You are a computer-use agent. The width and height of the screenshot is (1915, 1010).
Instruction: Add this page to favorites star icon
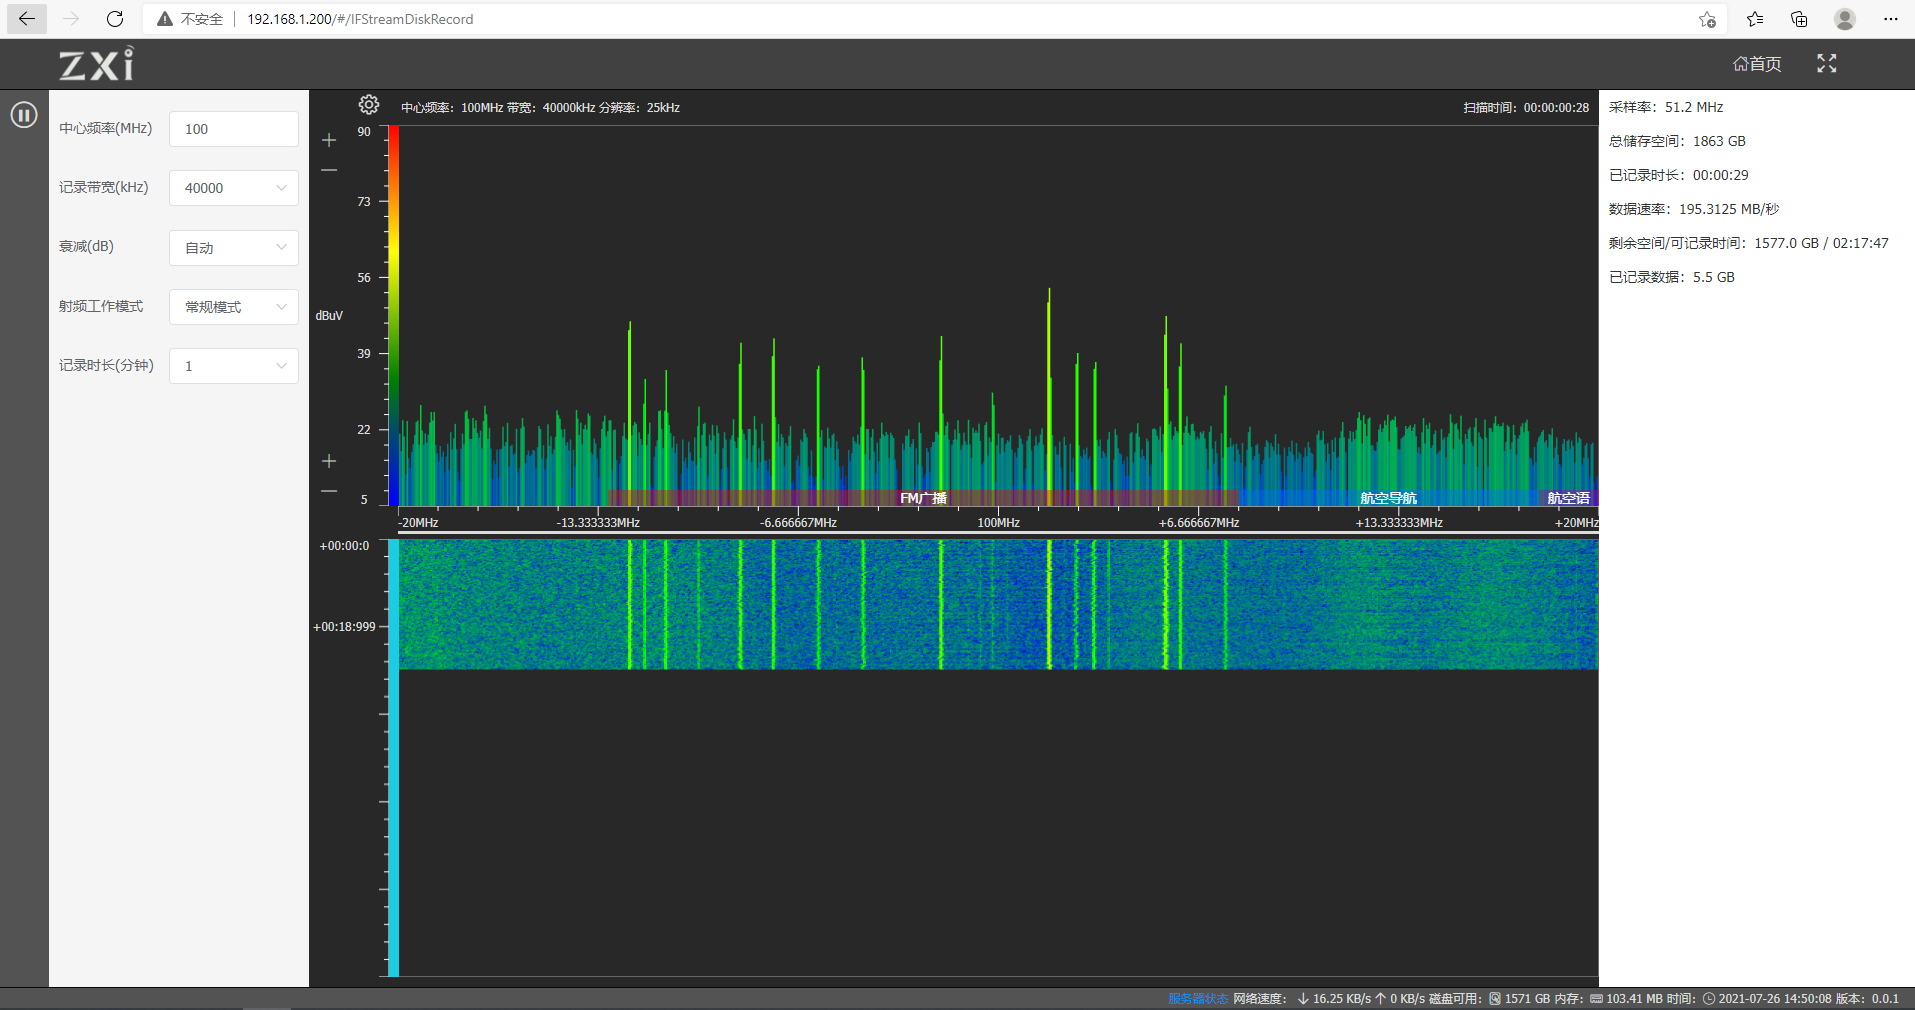(x=1707, y=19)
